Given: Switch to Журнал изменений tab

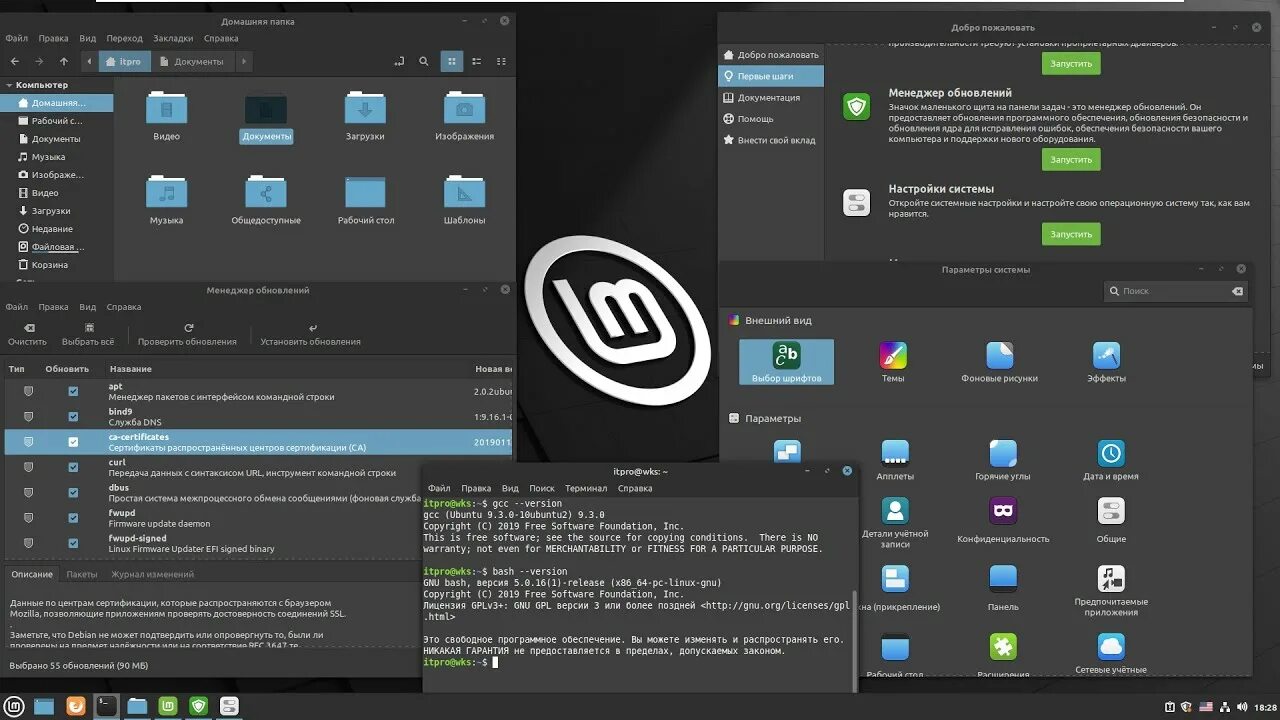Looking at the screenshot, I should point(152,574).
